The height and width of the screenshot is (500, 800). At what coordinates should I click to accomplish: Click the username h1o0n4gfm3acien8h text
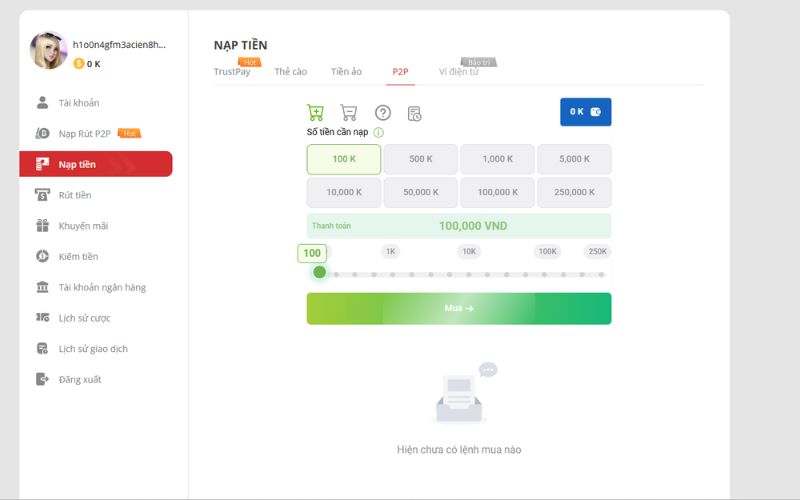coord(119,44)
